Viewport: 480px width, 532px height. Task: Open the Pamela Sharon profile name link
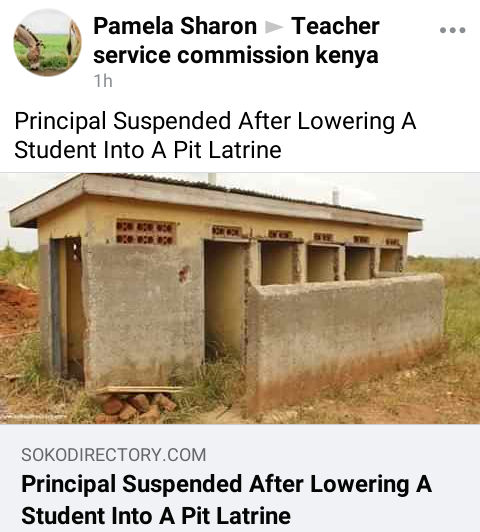[x=175, y=26]
